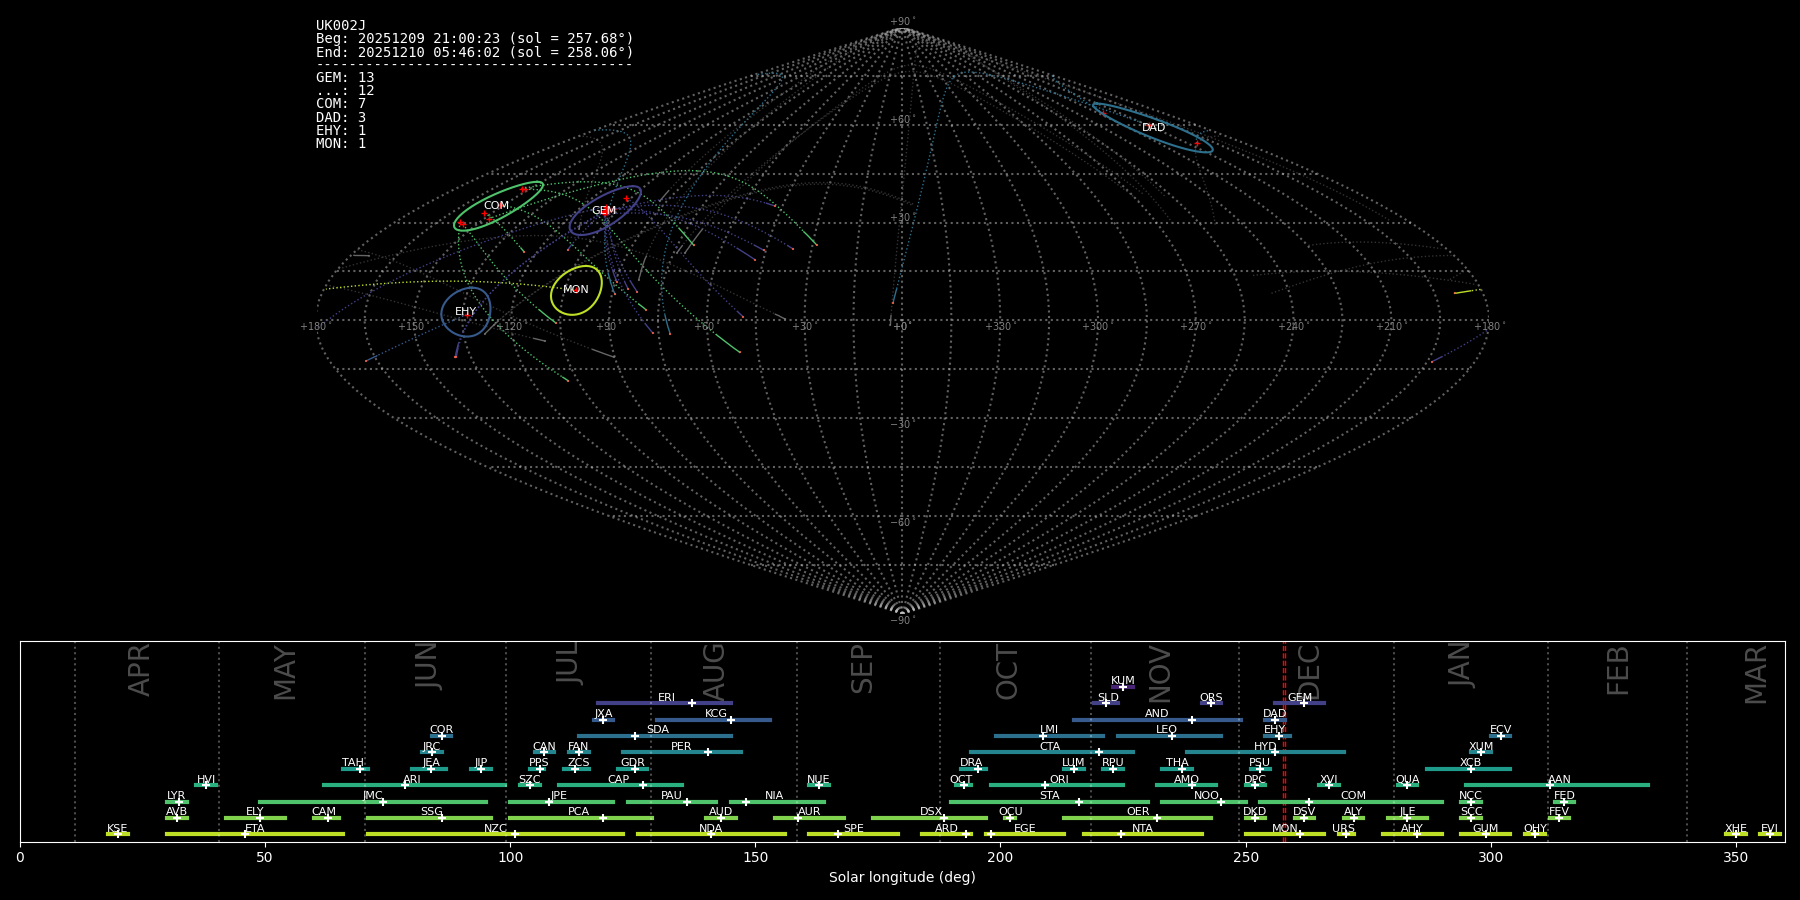
Task: Click the 'COM: 7' legend entry
Action: click(x=341, y=104)
